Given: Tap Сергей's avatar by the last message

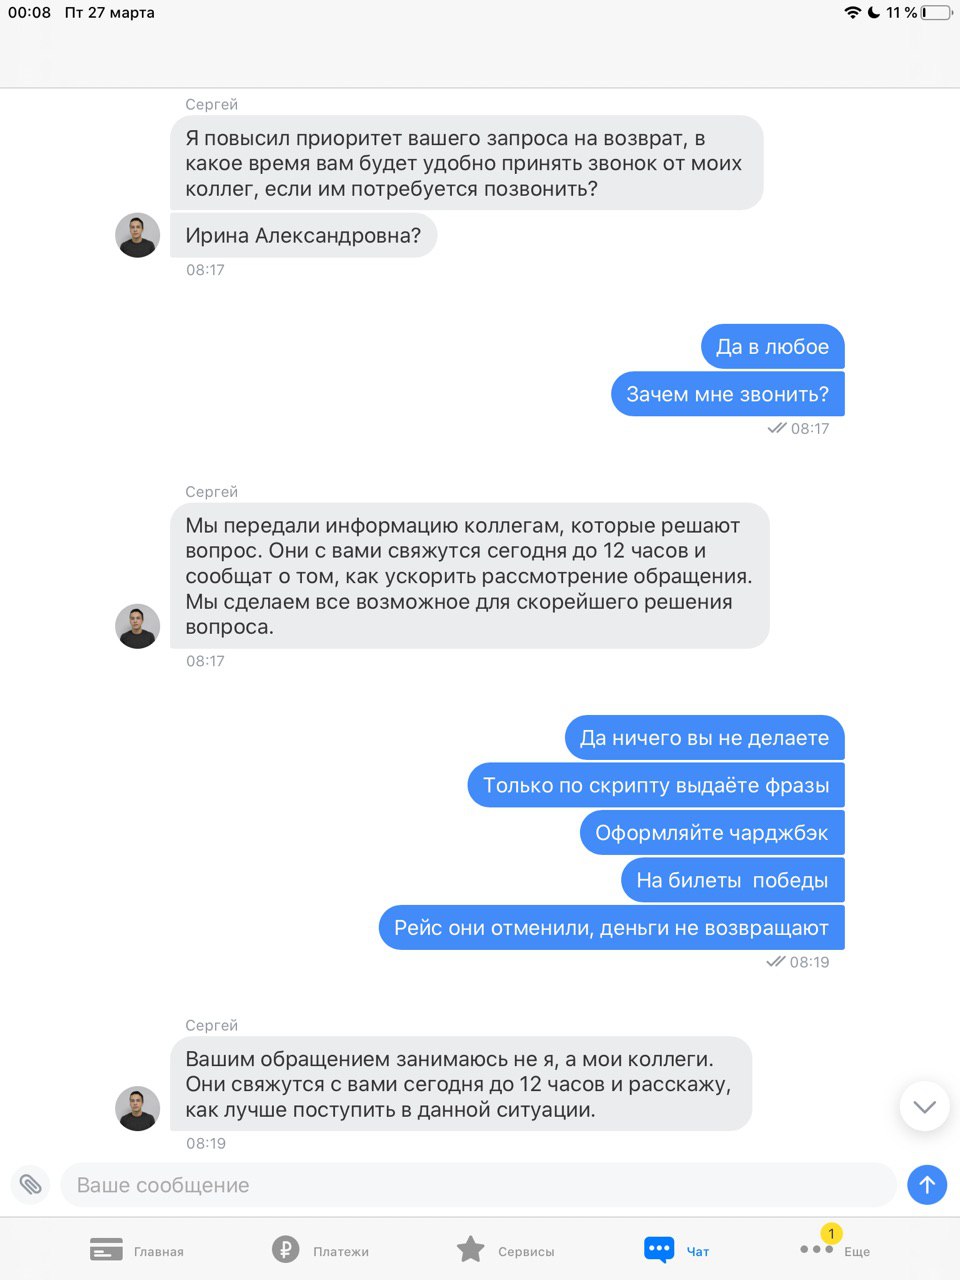Looking at the screenshot, I should point(138,1108).
